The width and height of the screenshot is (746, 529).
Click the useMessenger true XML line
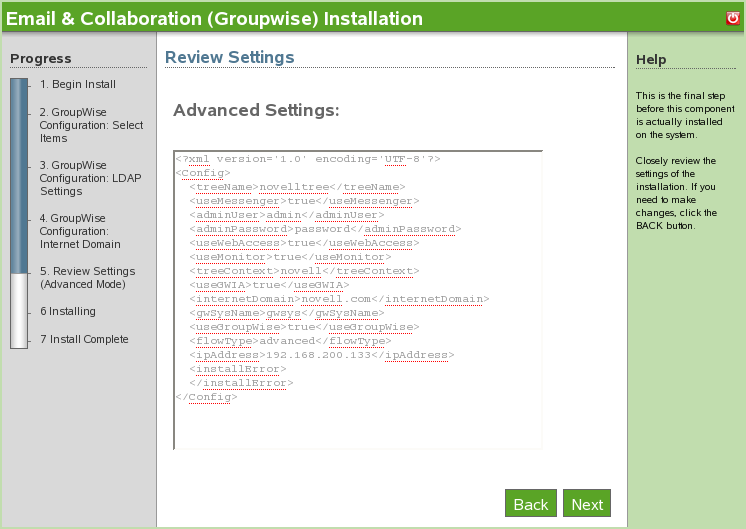point(304,201)
